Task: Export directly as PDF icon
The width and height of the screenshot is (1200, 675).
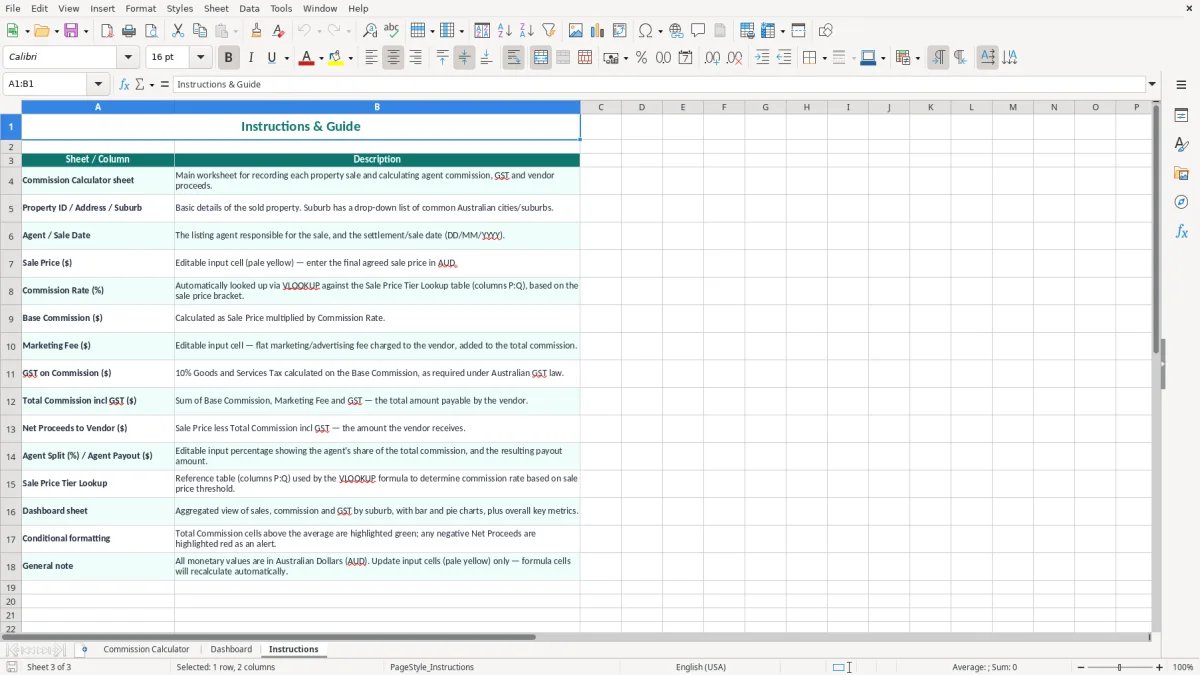Action: click(x=107, y=31)
